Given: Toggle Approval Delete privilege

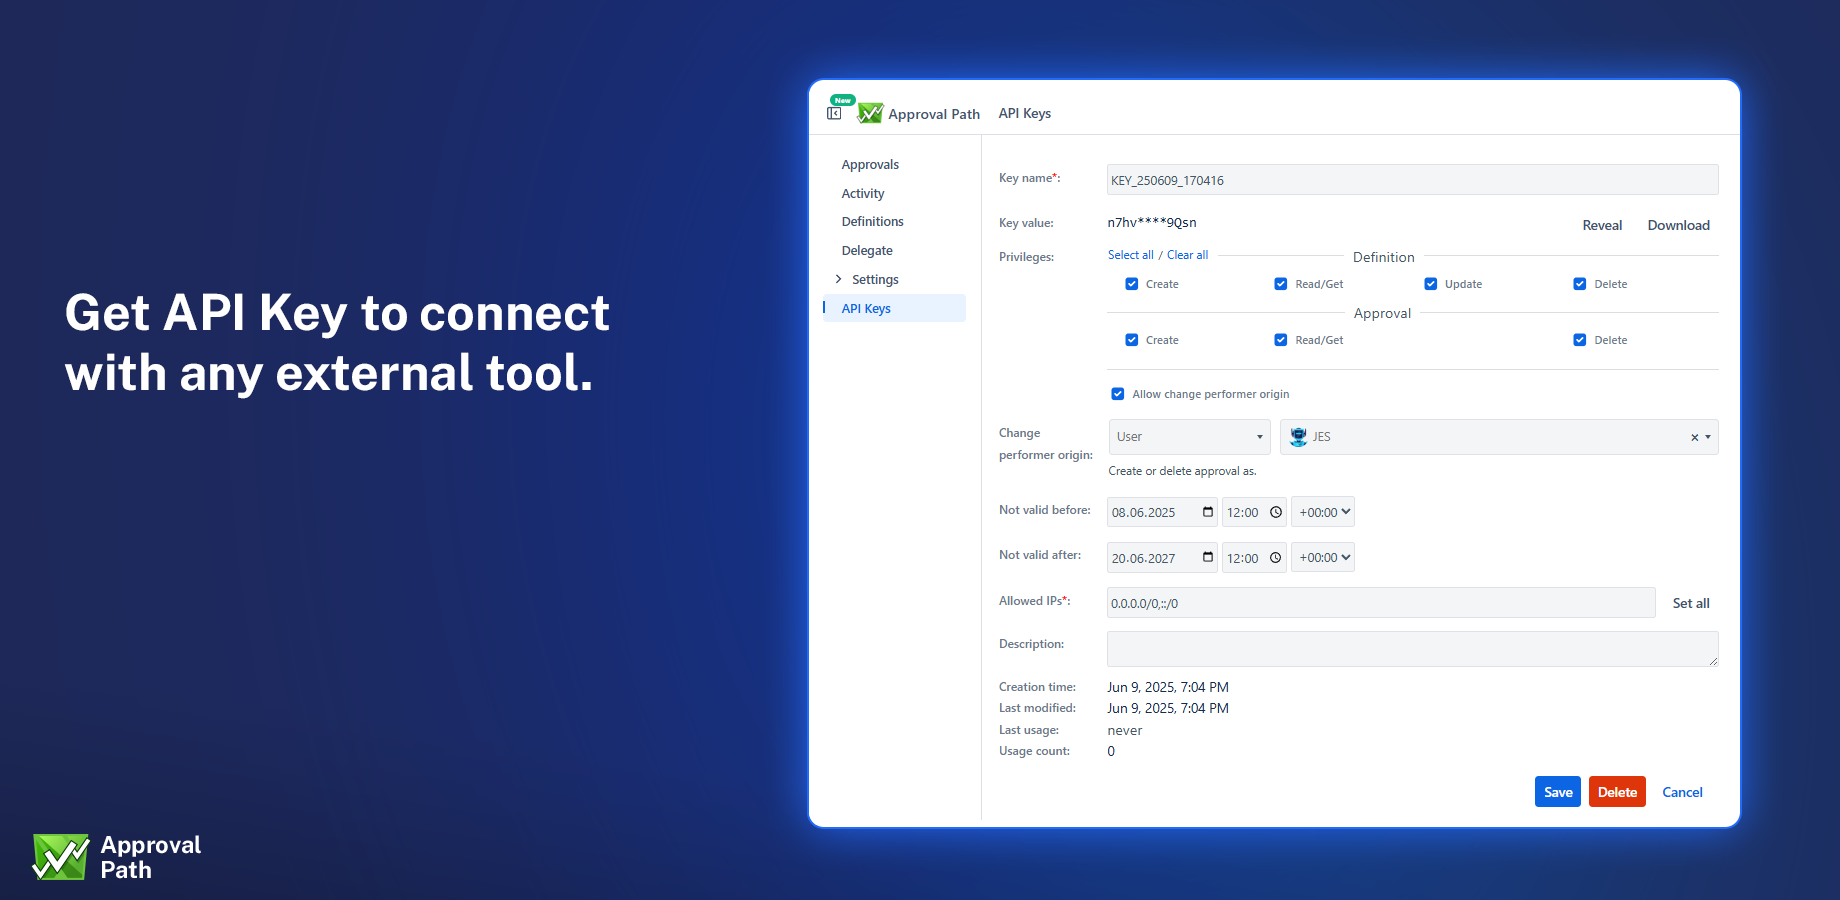Looking at the screenshot, I should 1580,340.
